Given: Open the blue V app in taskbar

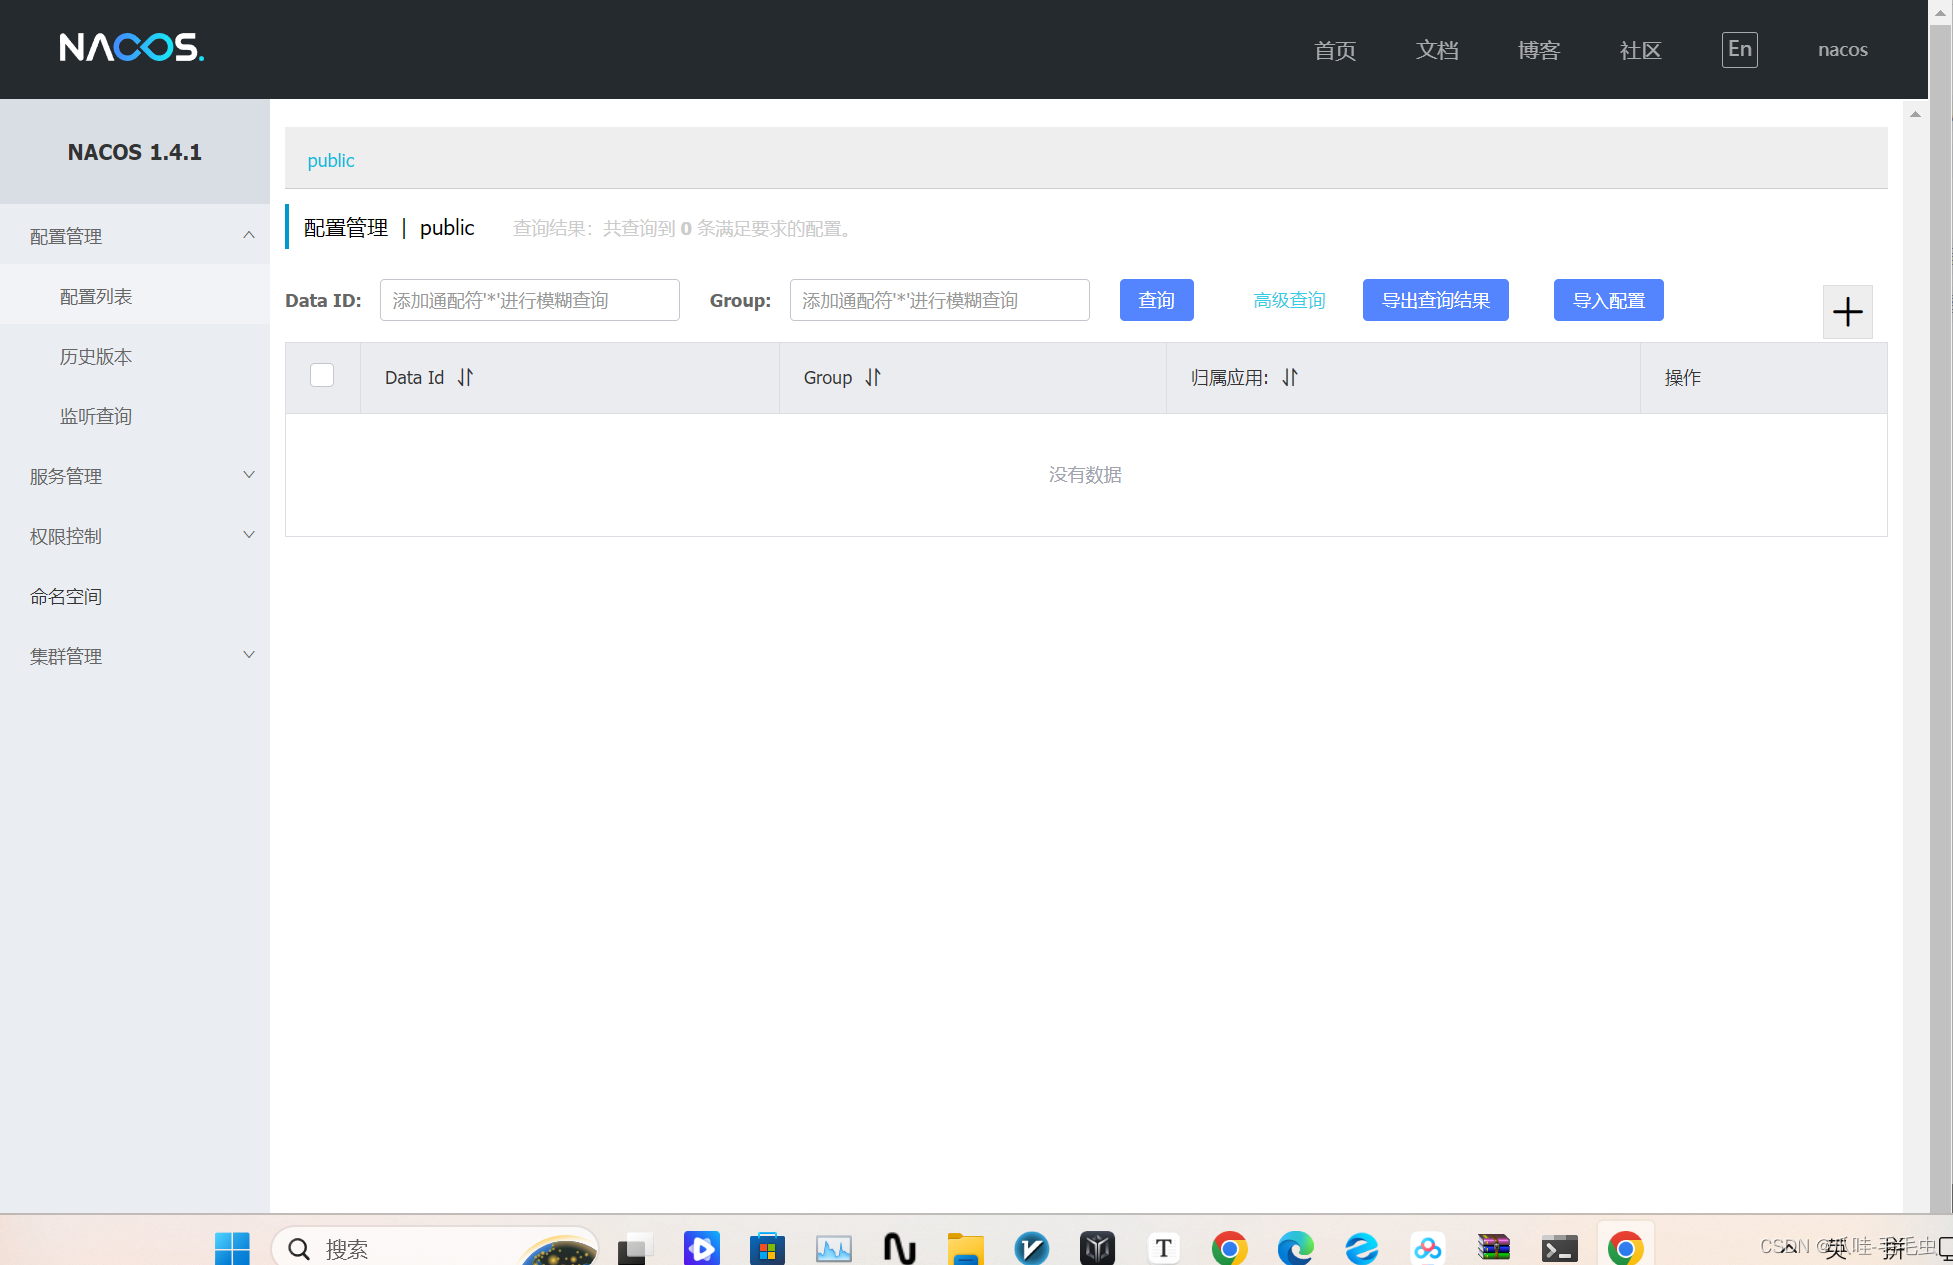Looking at the screenshot, I should point(1031,1248).
